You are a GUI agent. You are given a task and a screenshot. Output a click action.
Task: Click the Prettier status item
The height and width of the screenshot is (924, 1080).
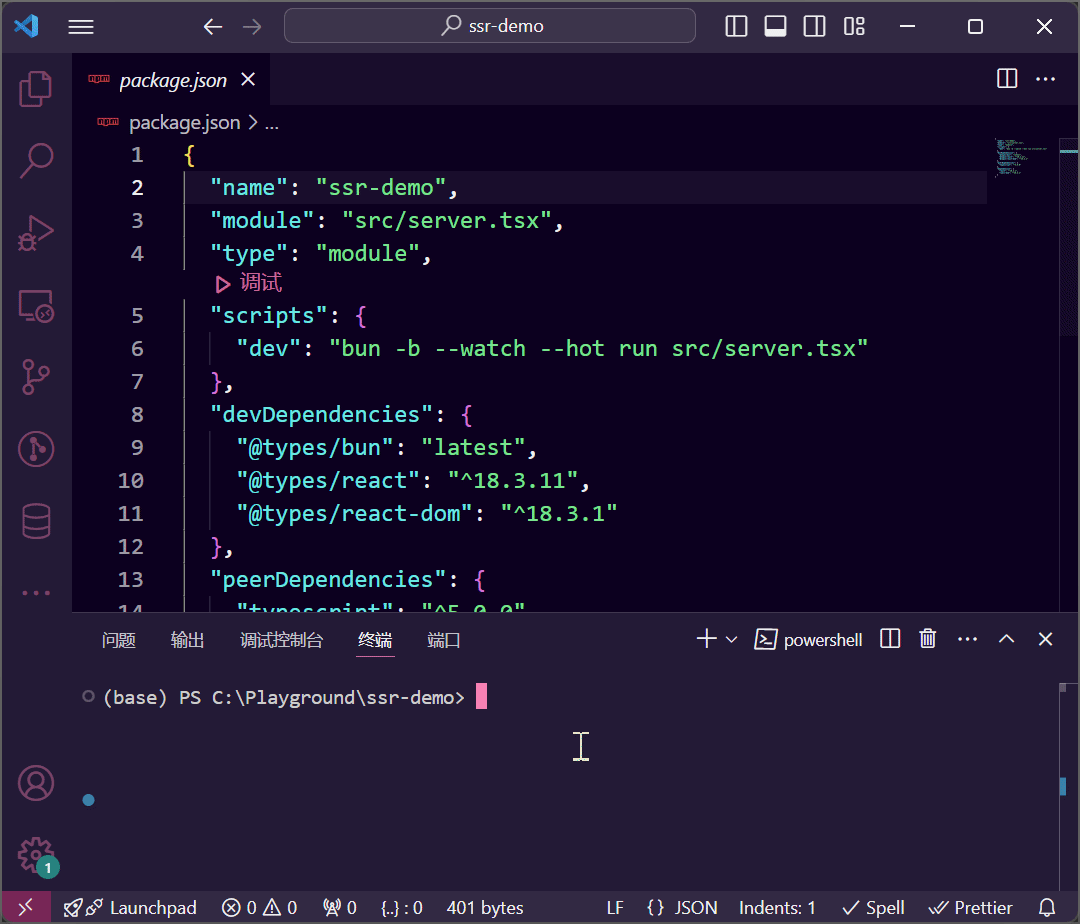tap(970, 908)
